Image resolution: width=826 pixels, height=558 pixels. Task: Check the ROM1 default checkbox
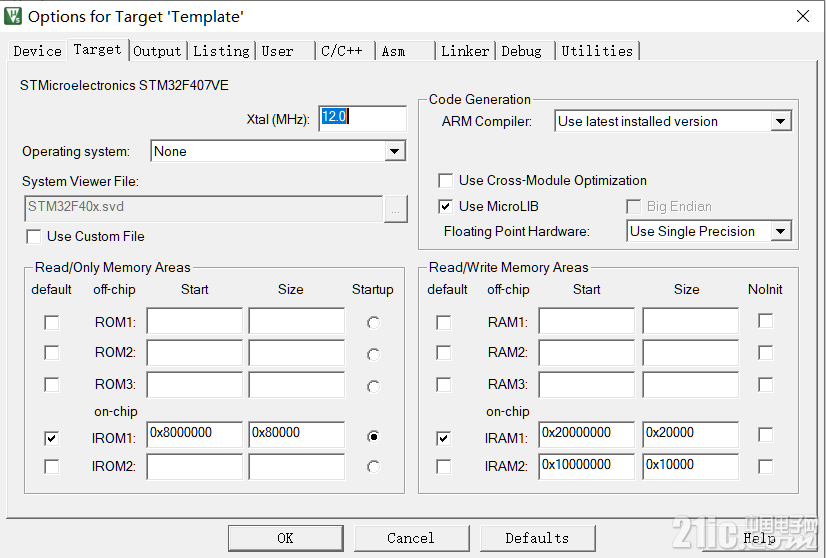click(52, 322)
